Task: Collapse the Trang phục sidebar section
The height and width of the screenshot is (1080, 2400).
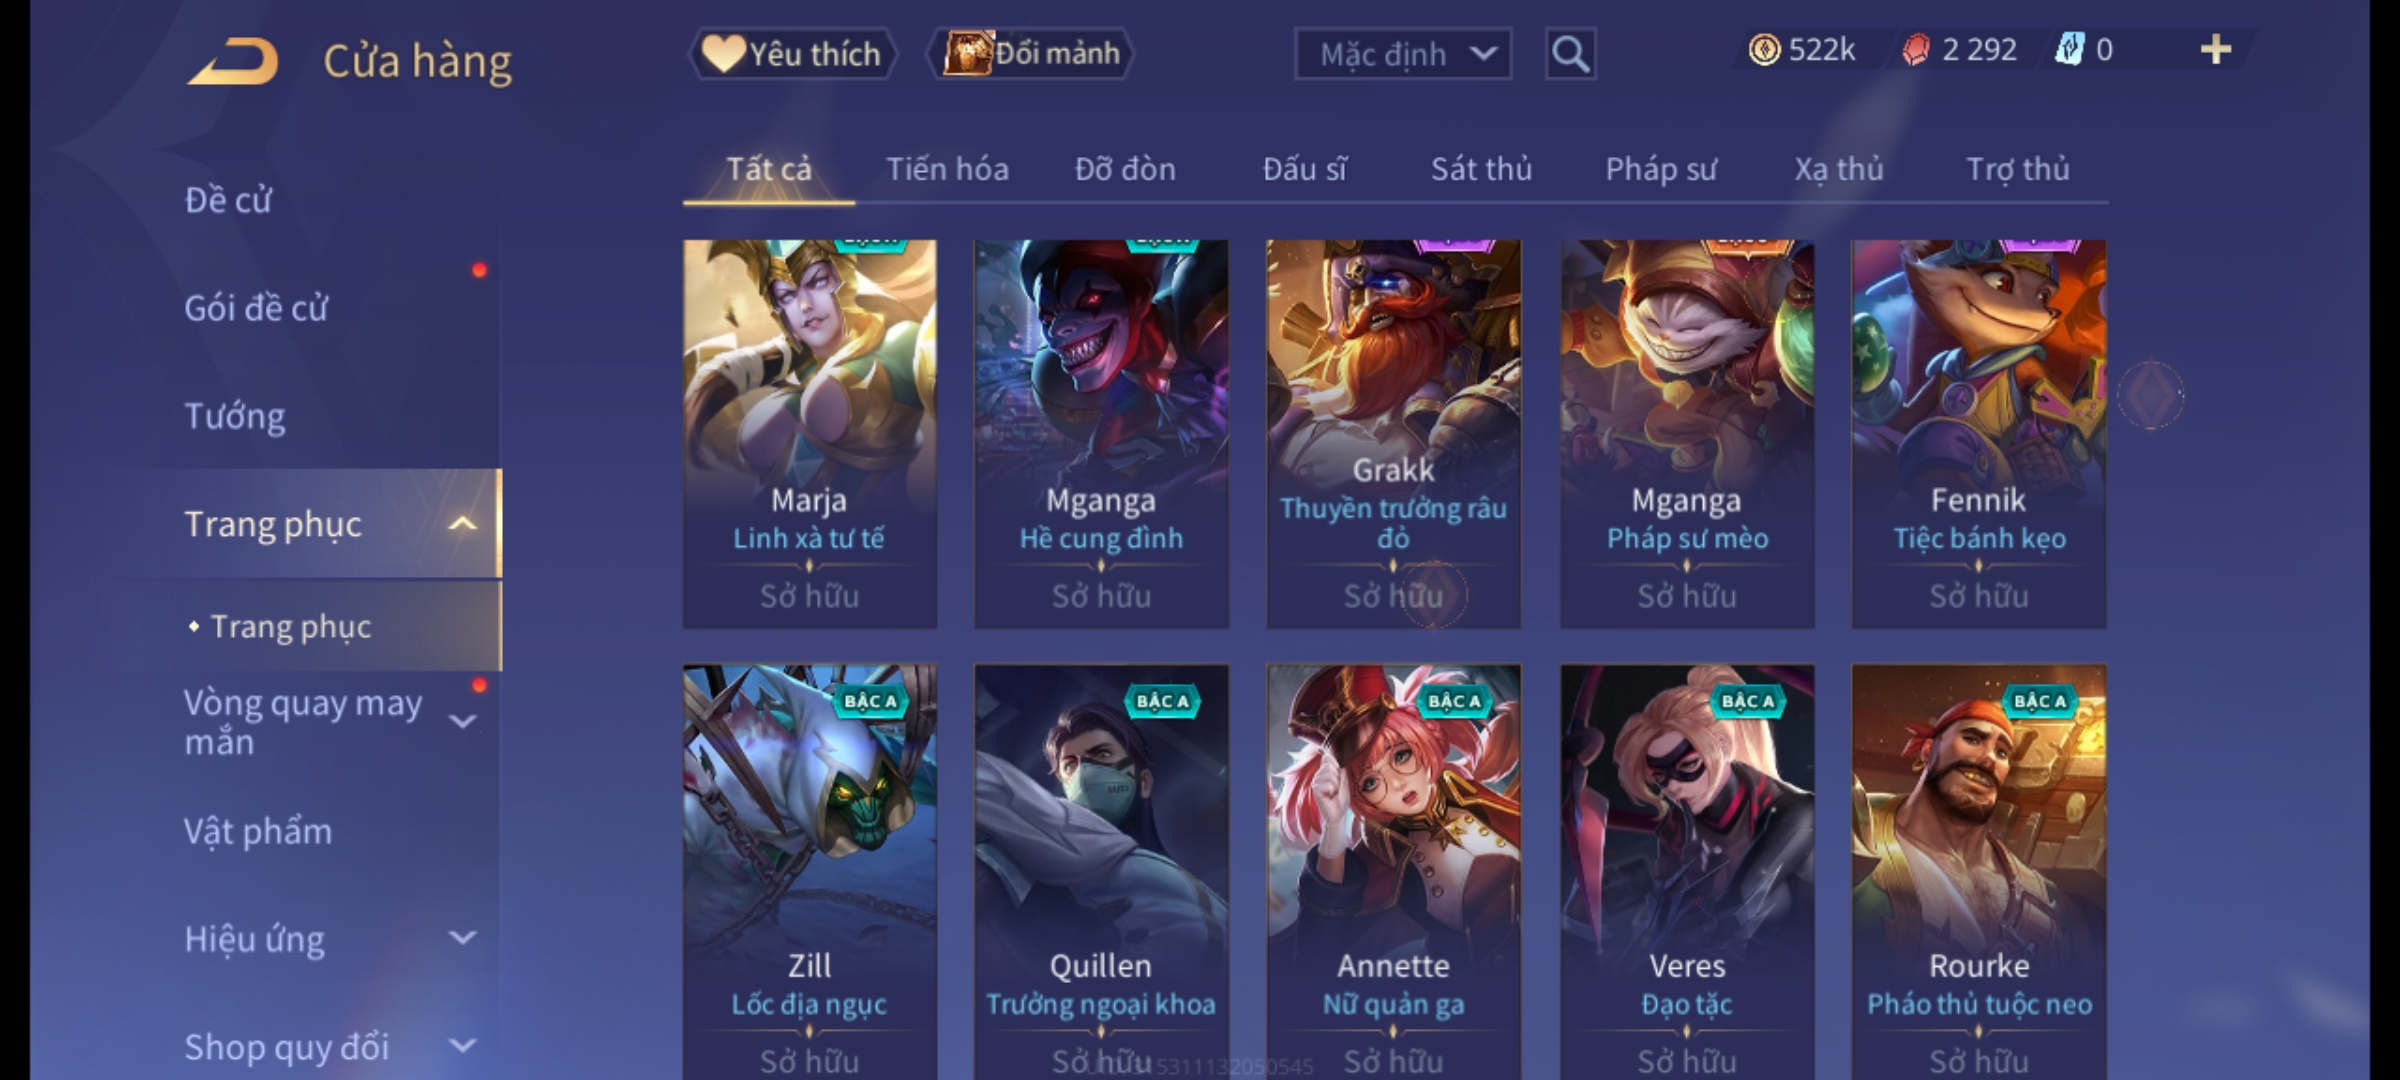Action: click(462, 523)
